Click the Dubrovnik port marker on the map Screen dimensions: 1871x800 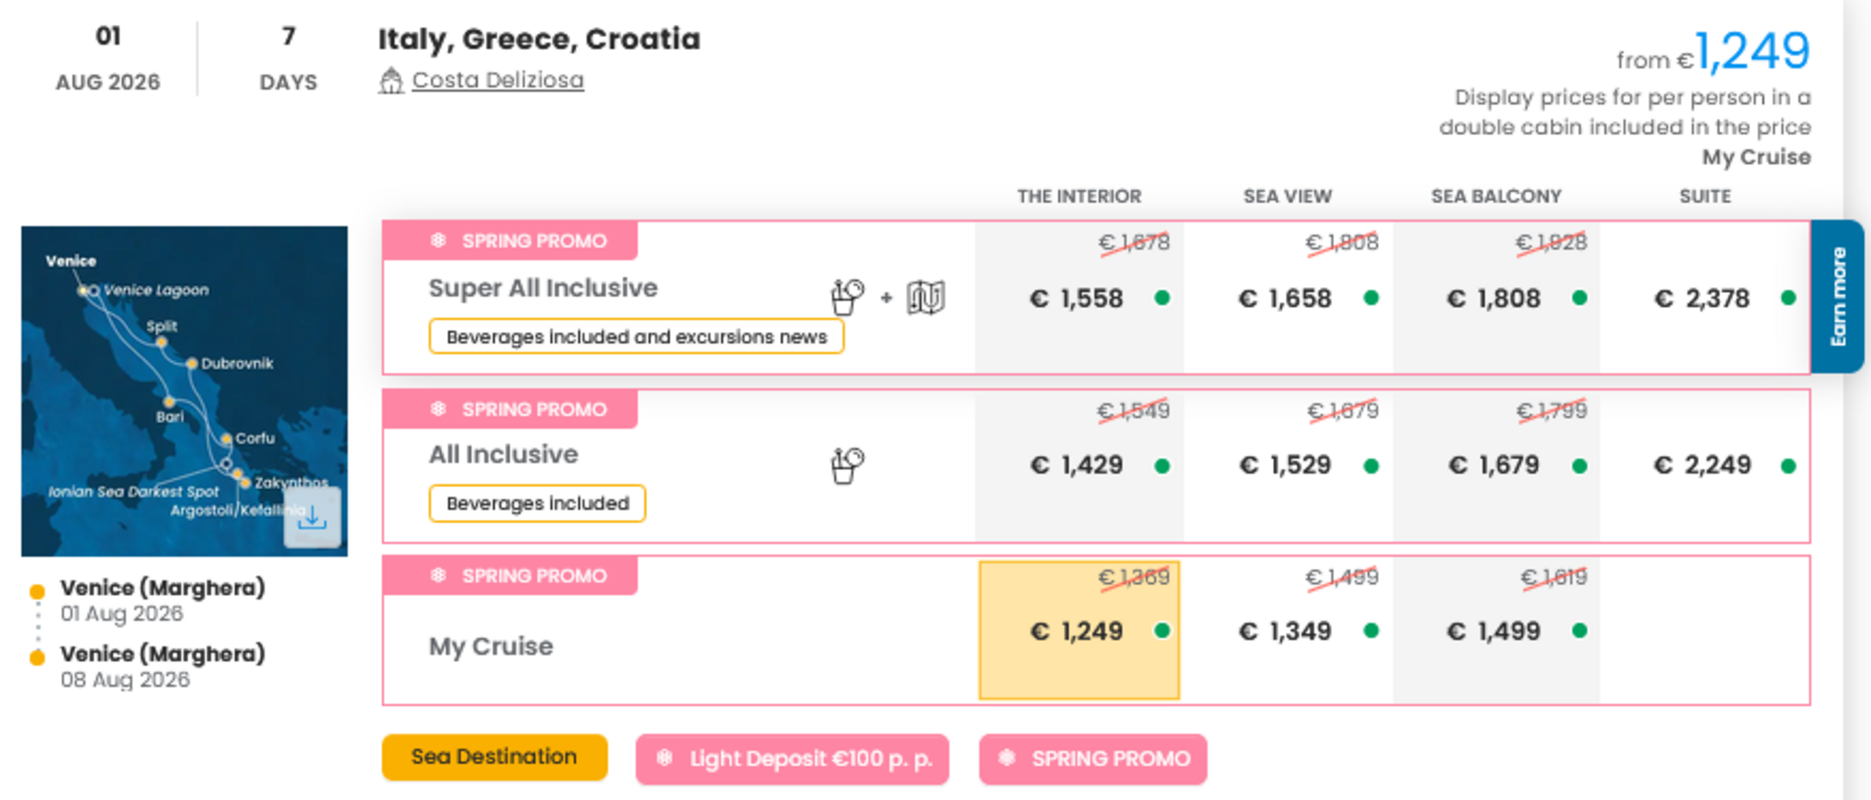coord(190,363)
